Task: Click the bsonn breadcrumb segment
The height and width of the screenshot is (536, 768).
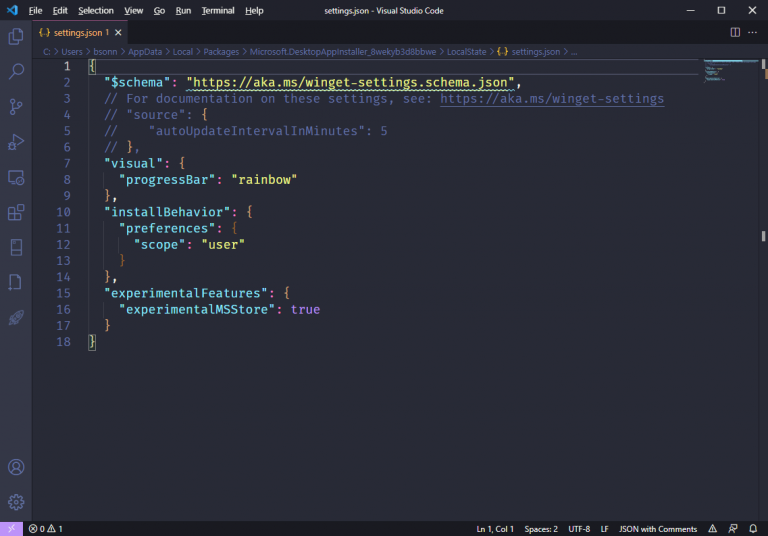Action: pos(105,51)
